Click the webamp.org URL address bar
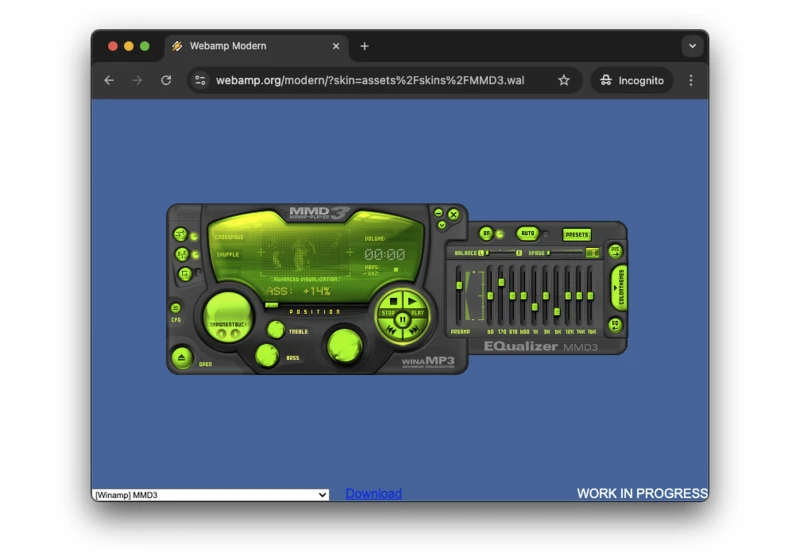The width and height of the screenshot is (800, 560). click(x=370, y=80)
